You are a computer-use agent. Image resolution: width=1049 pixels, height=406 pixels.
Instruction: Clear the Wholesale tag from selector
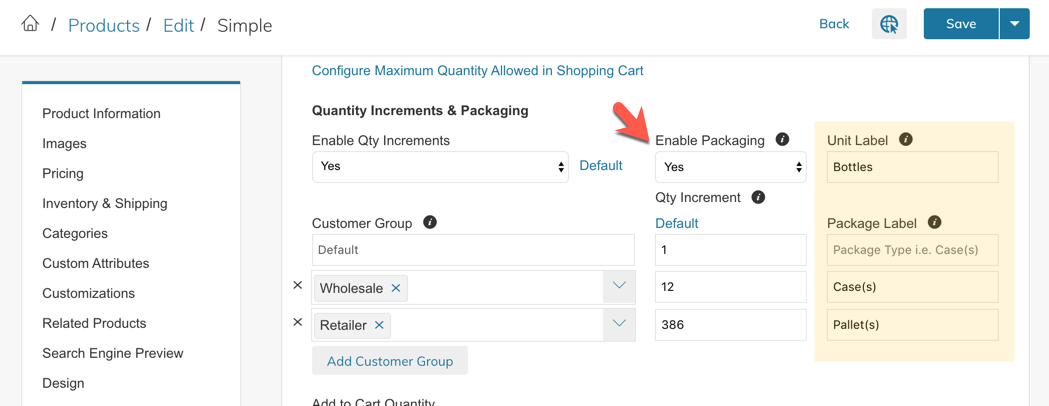[x=395, y=288]
